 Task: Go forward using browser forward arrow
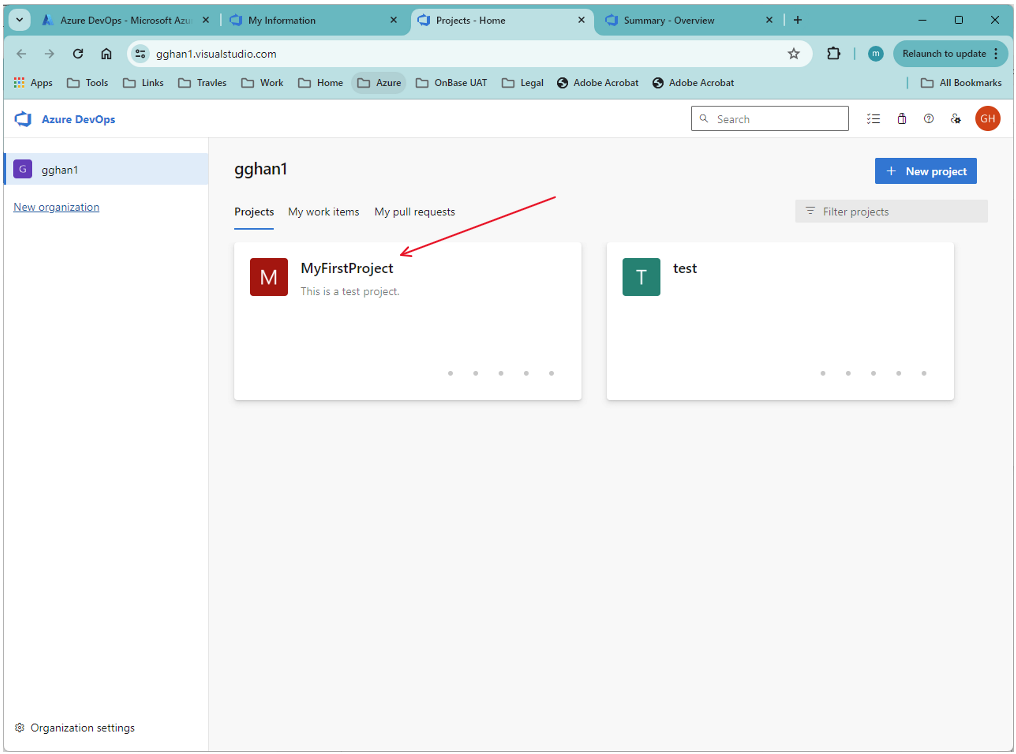49,54
